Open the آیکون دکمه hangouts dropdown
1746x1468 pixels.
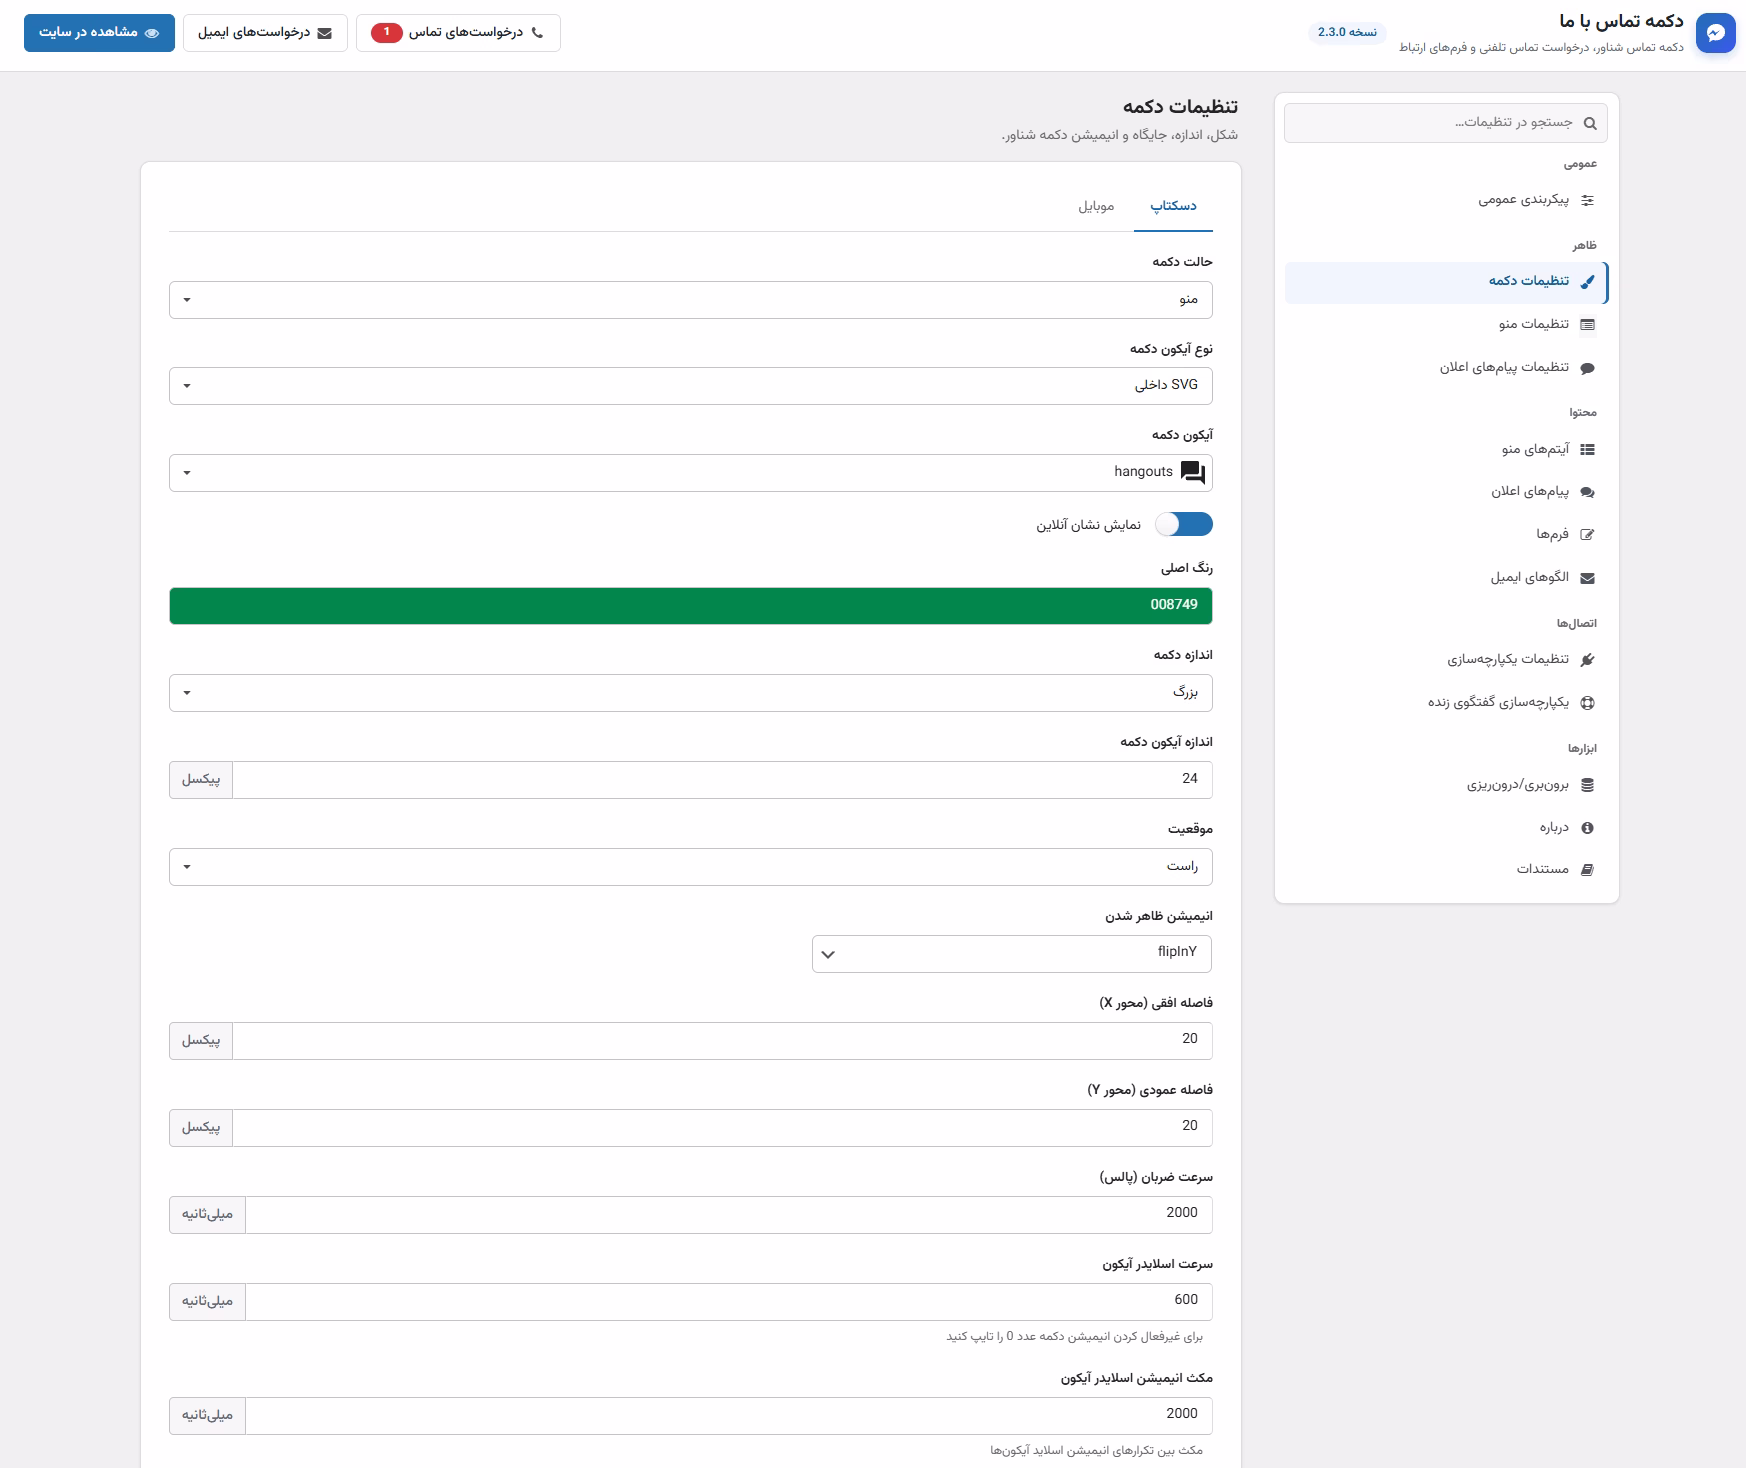click(691, 473)
